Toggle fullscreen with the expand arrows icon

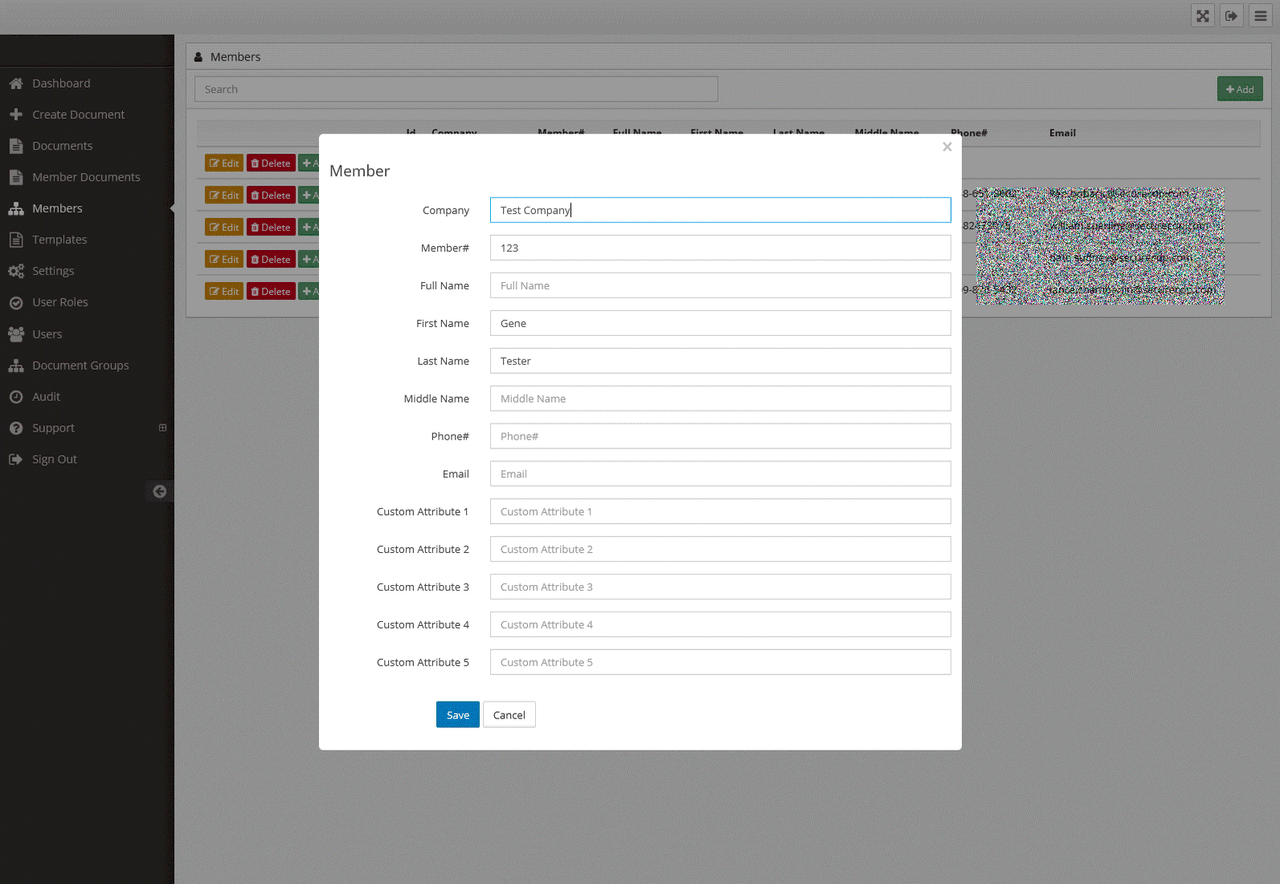1203,15
